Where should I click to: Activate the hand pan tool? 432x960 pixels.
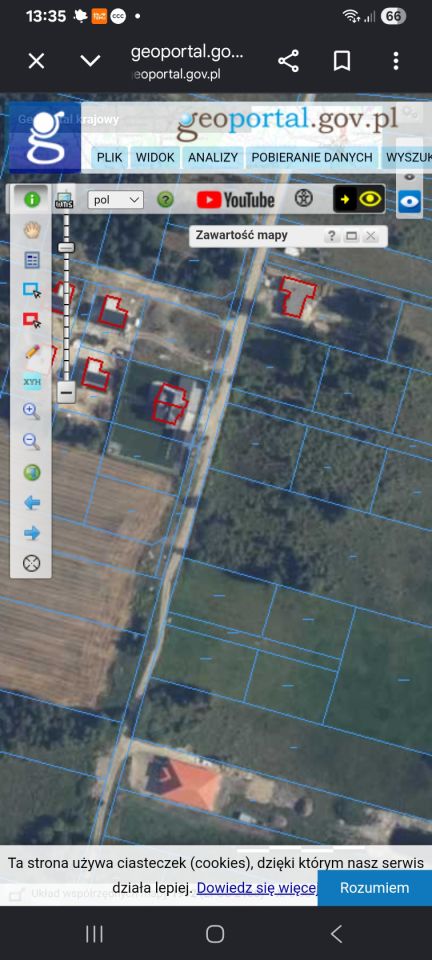[x=31, y=230]
